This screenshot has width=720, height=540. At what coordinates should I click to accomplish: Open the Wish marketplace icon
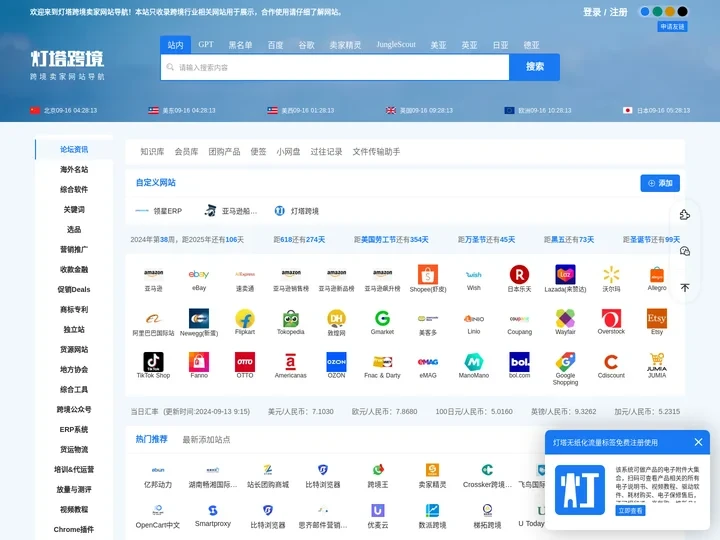pyautogui.click(x=473, y=275)
